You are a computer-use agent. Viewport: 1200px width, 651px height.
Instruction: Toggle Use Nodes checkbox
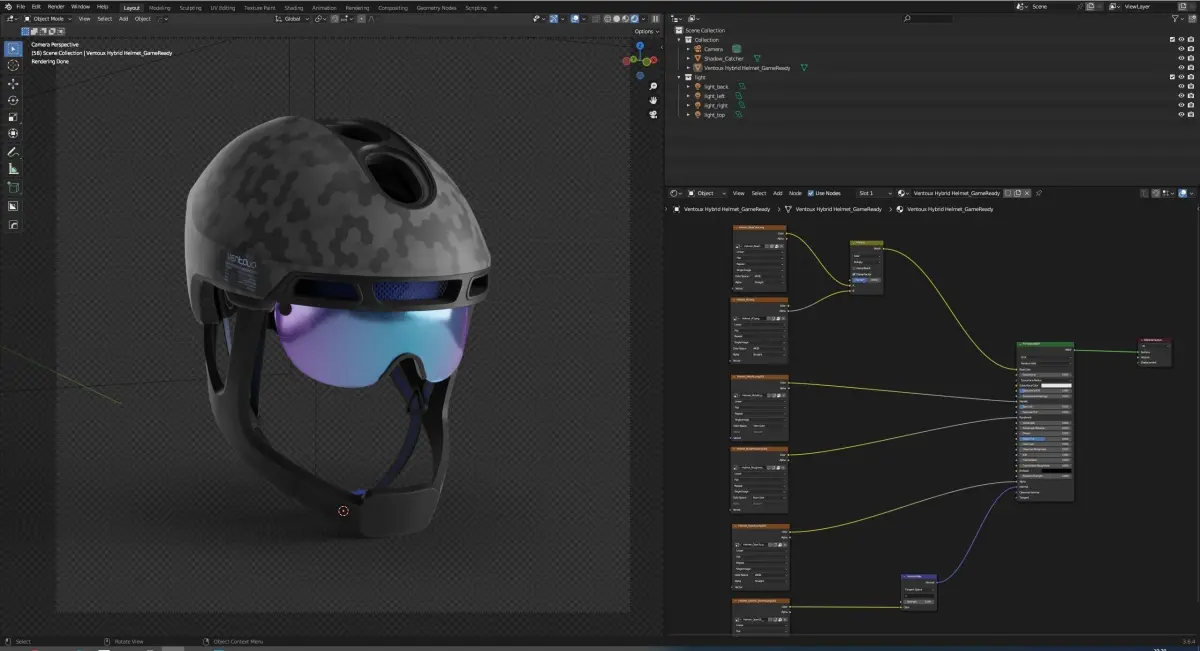pyautogui.click(x=811, y=193)
